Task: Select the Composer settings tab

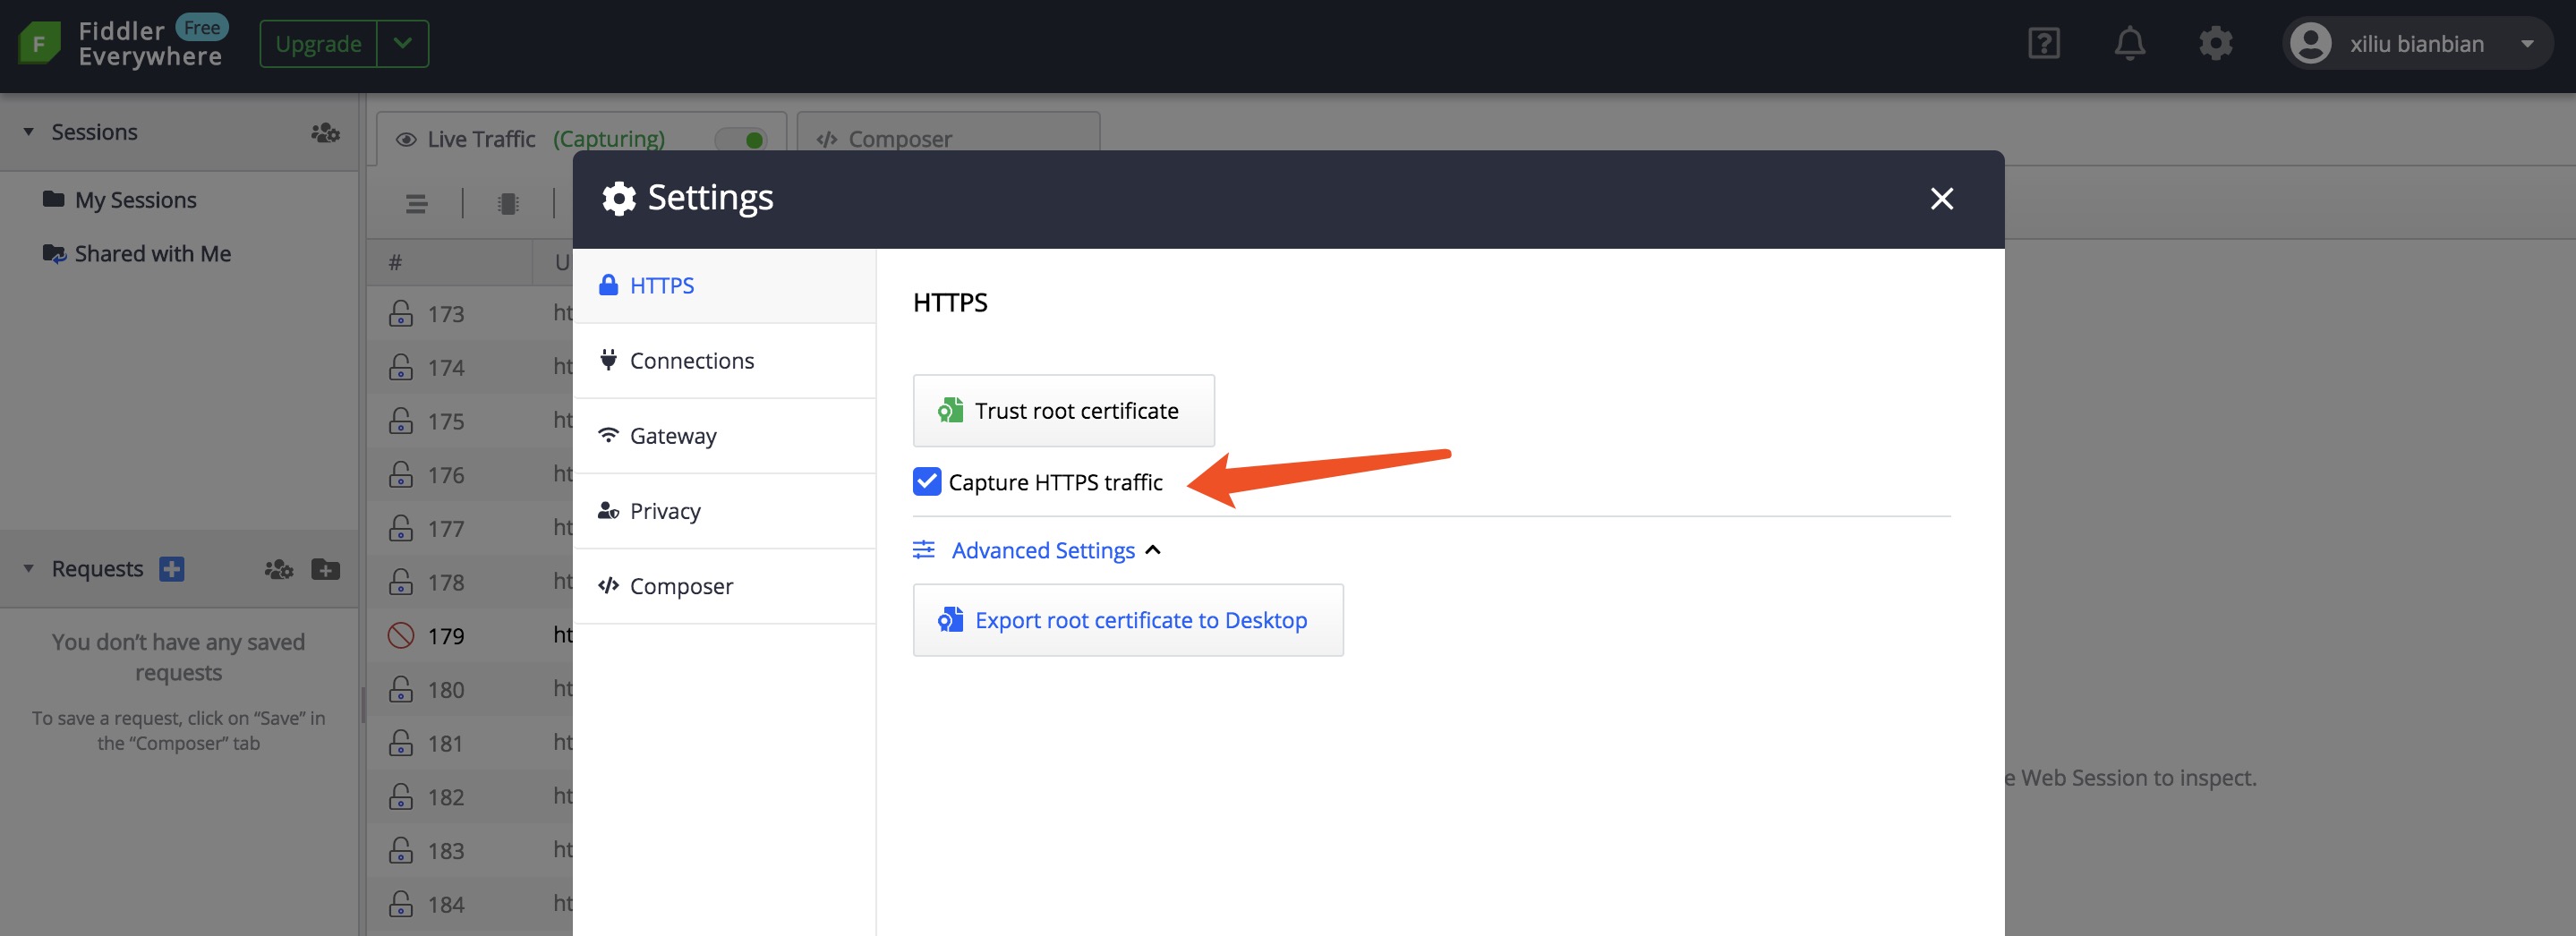Action: coord(724,585)
